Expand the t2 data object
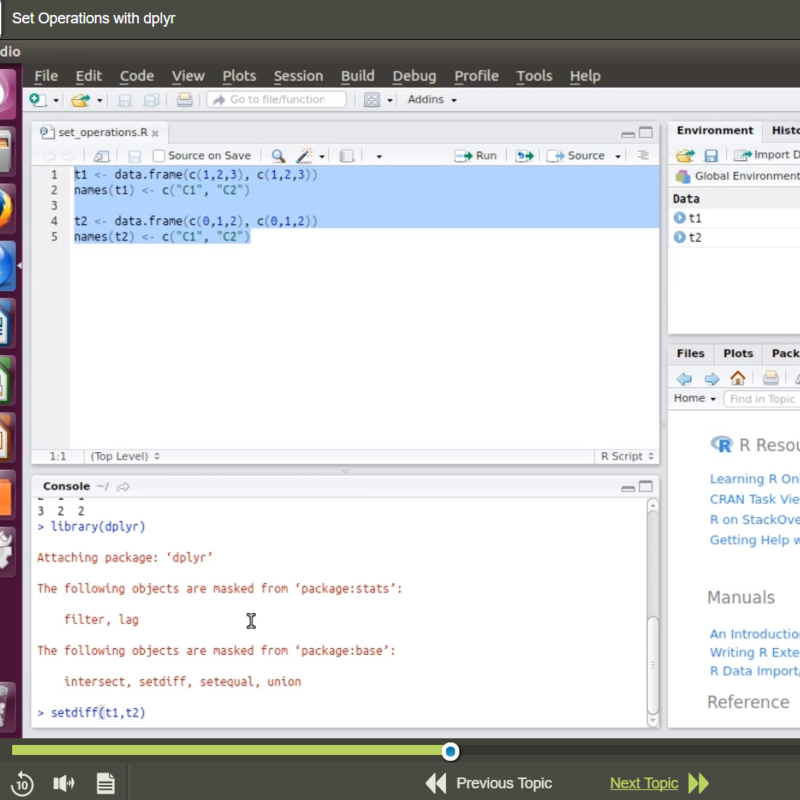 coord(680,237)
